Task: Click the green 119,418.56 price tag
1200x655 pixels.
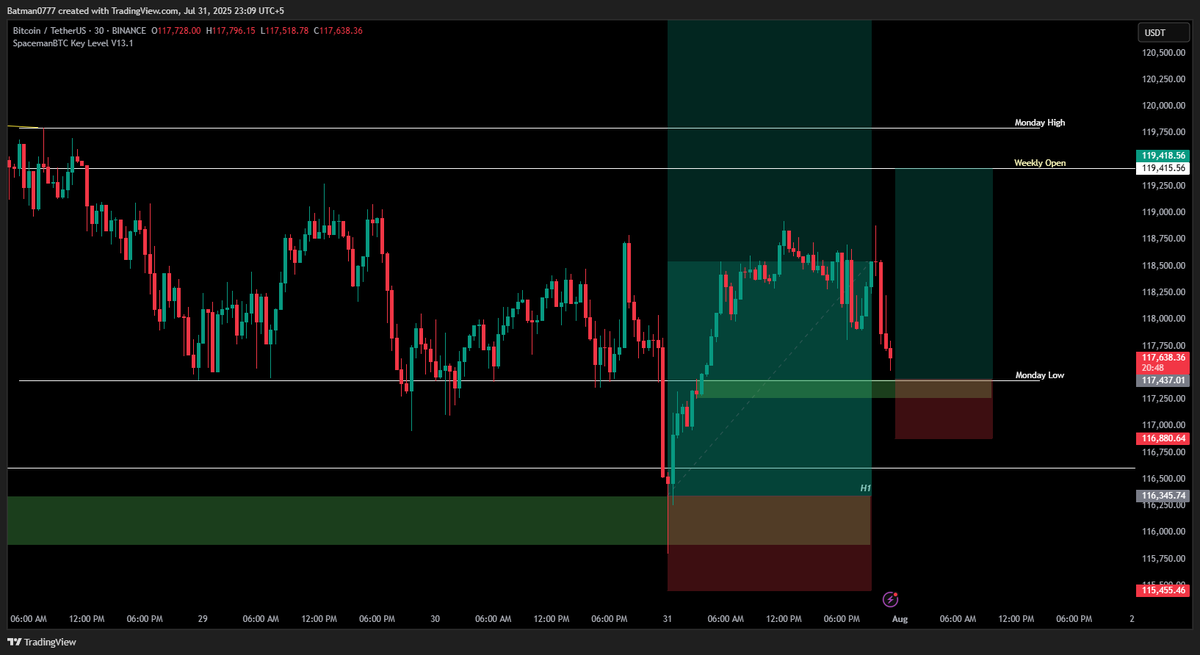Action: coord(1162,156)
